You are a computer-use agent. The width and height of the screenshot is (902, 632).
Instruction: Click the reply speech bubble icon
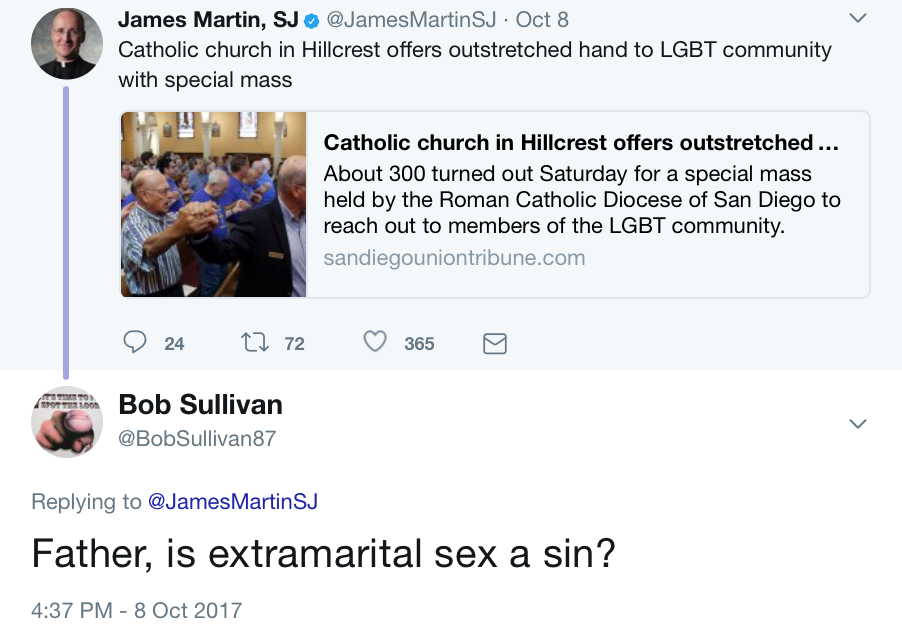[x=135, y=342]
